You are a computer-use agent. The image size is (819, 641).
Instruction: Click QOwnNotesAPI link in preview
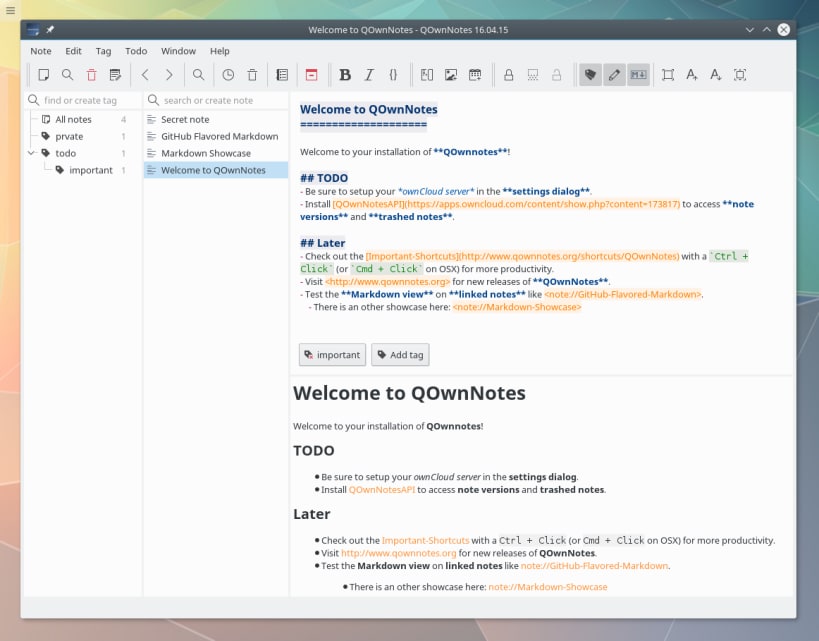coord(382,490)
